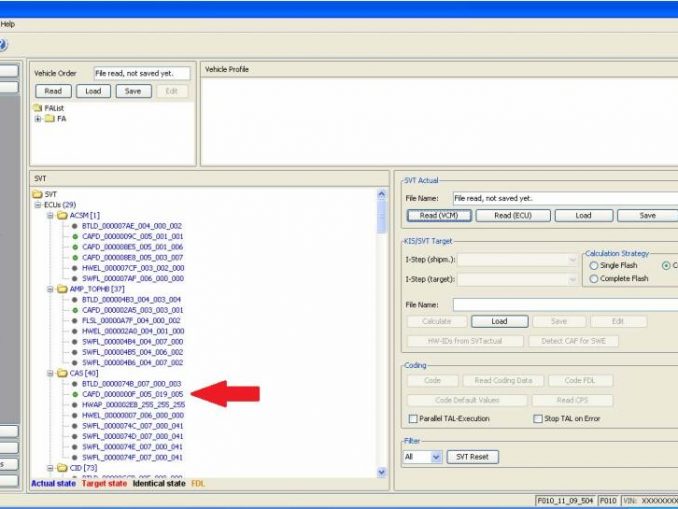
Task: Click the SVT root folder icon
Action: (x=38, y=194)
